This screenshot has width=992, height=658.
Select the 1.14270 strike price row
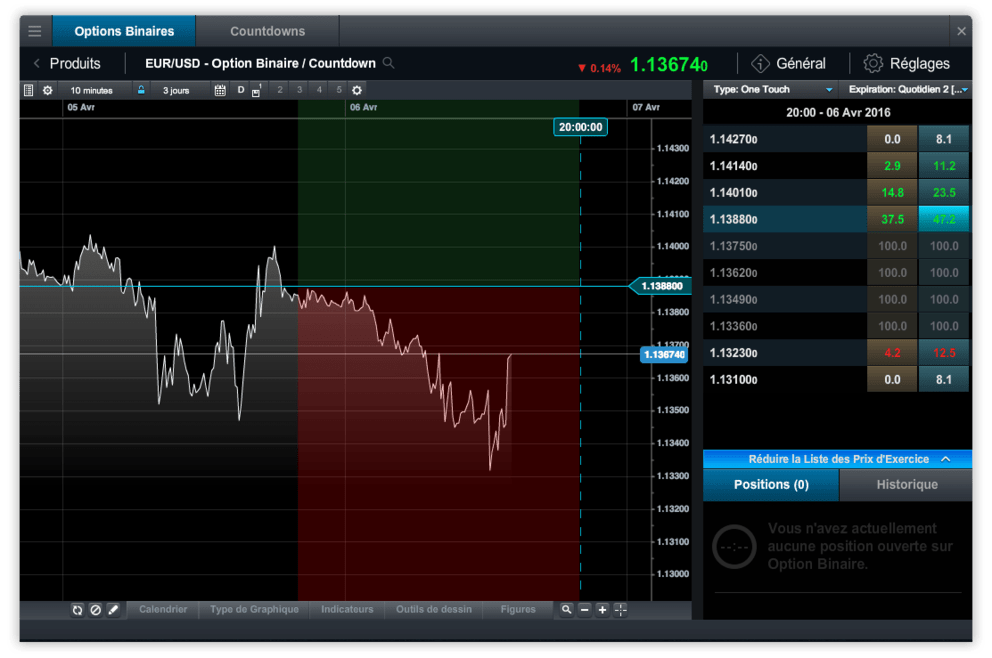784,139
